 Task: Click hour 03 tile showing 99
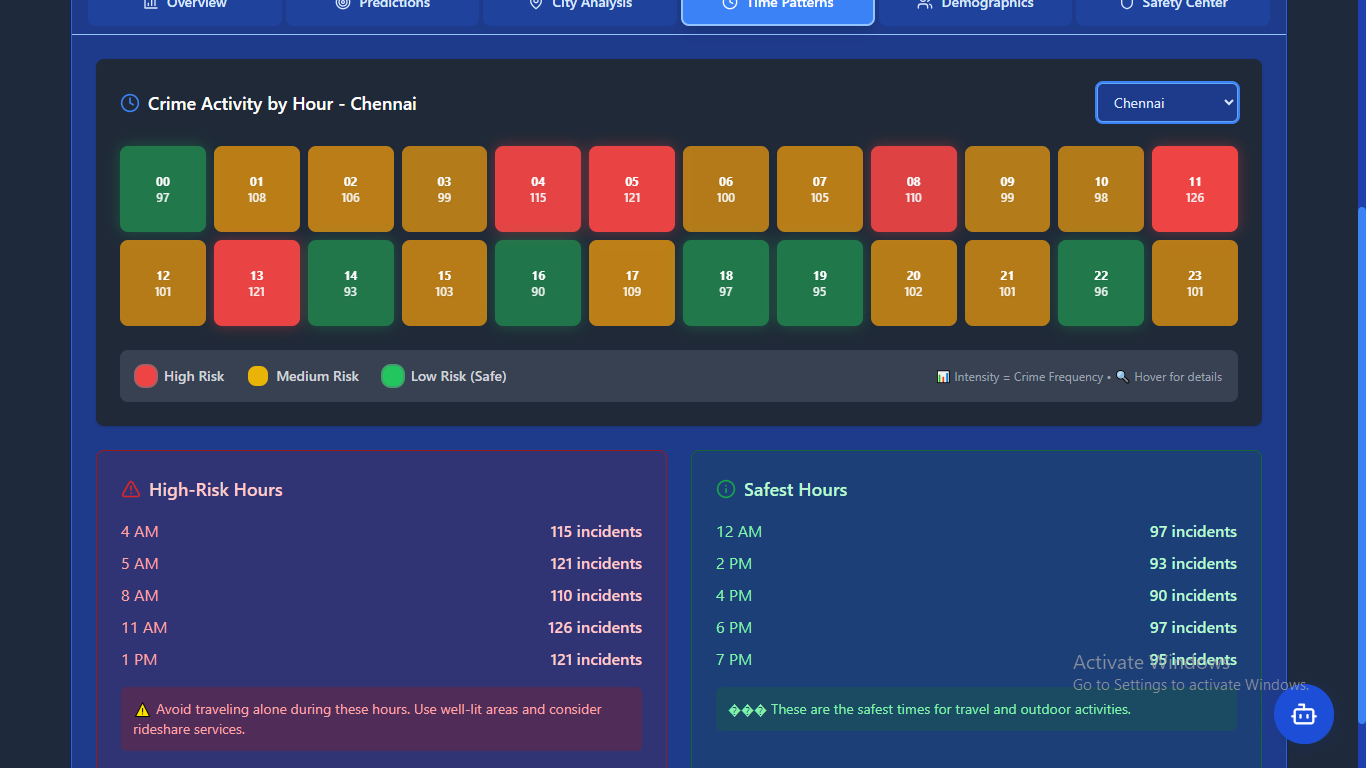[444, 189]
